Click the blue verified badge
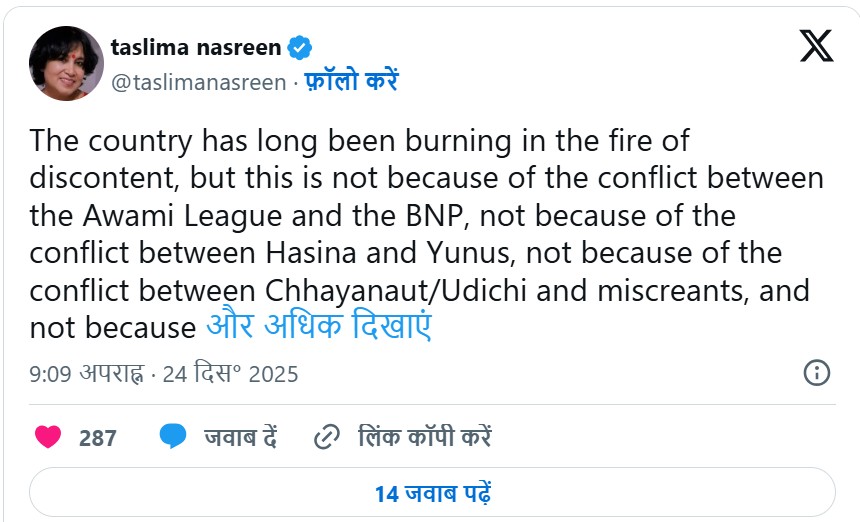The height and width of the screenshot is (522, 860). (300, 47)
